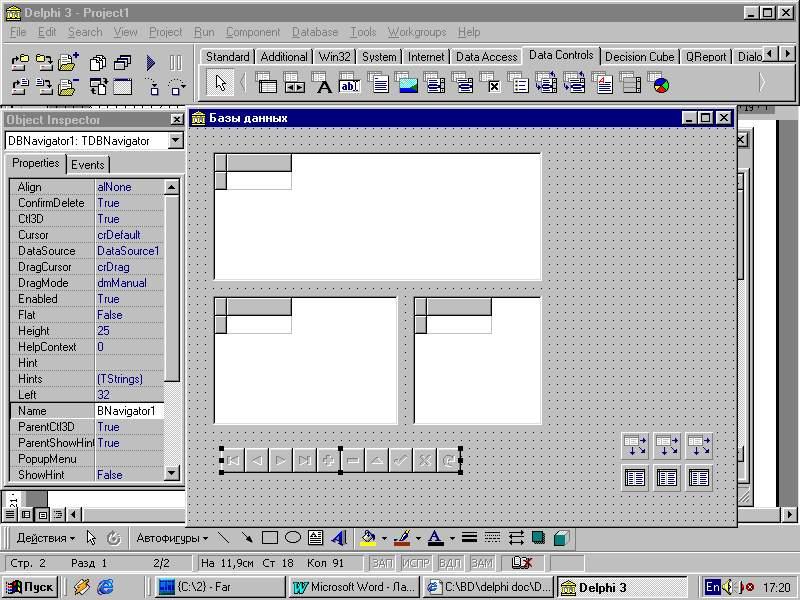Viewport: 800px width, 600px height.
Task: Open the Component menu
Action: pyautogui.click(x=253, y=32)
